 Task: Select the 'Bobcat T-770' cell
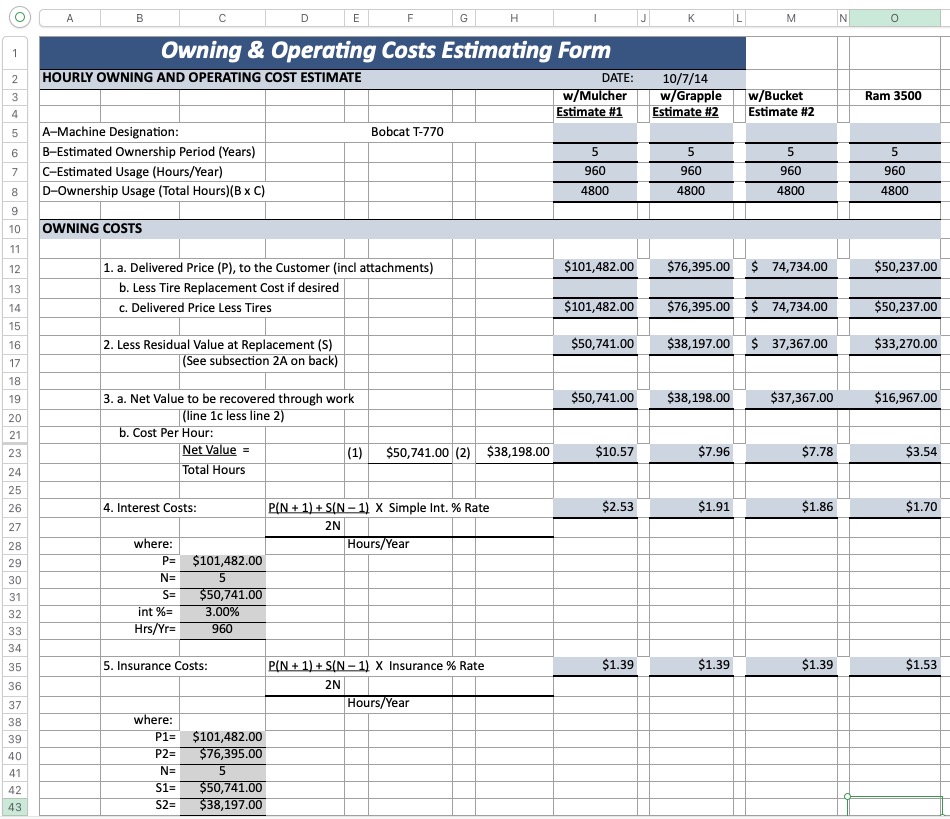[x=407, y=131]
